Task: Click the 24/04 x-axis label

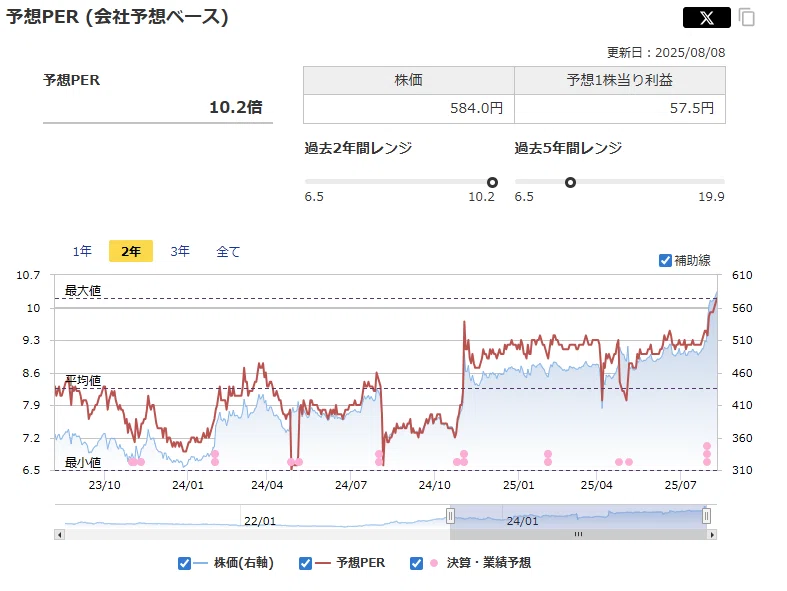Action: click(x=267, y=485)
